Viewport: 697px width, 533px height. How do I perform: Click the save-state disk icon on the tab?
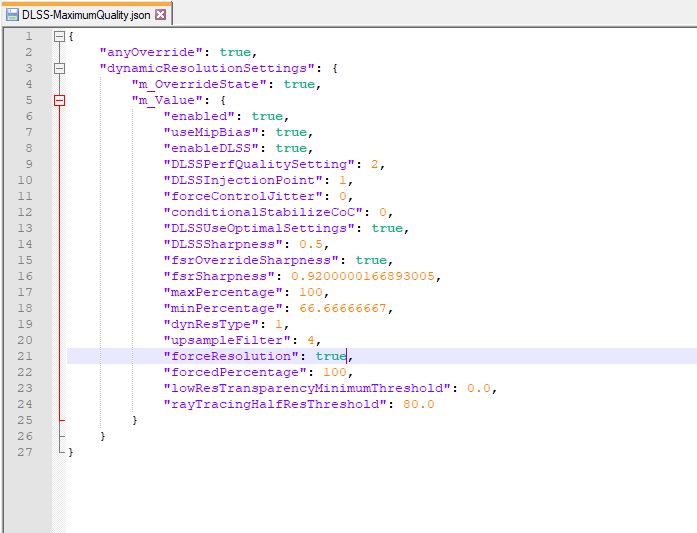click(x=12, y=15)
